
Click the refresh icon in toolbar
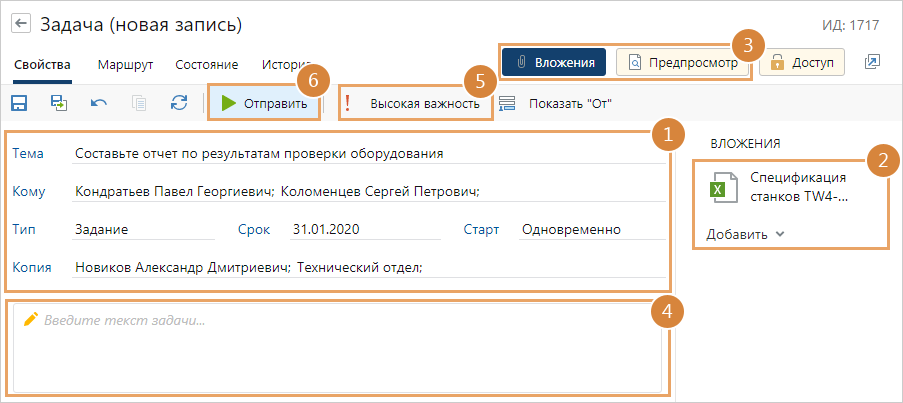(179, 103)
